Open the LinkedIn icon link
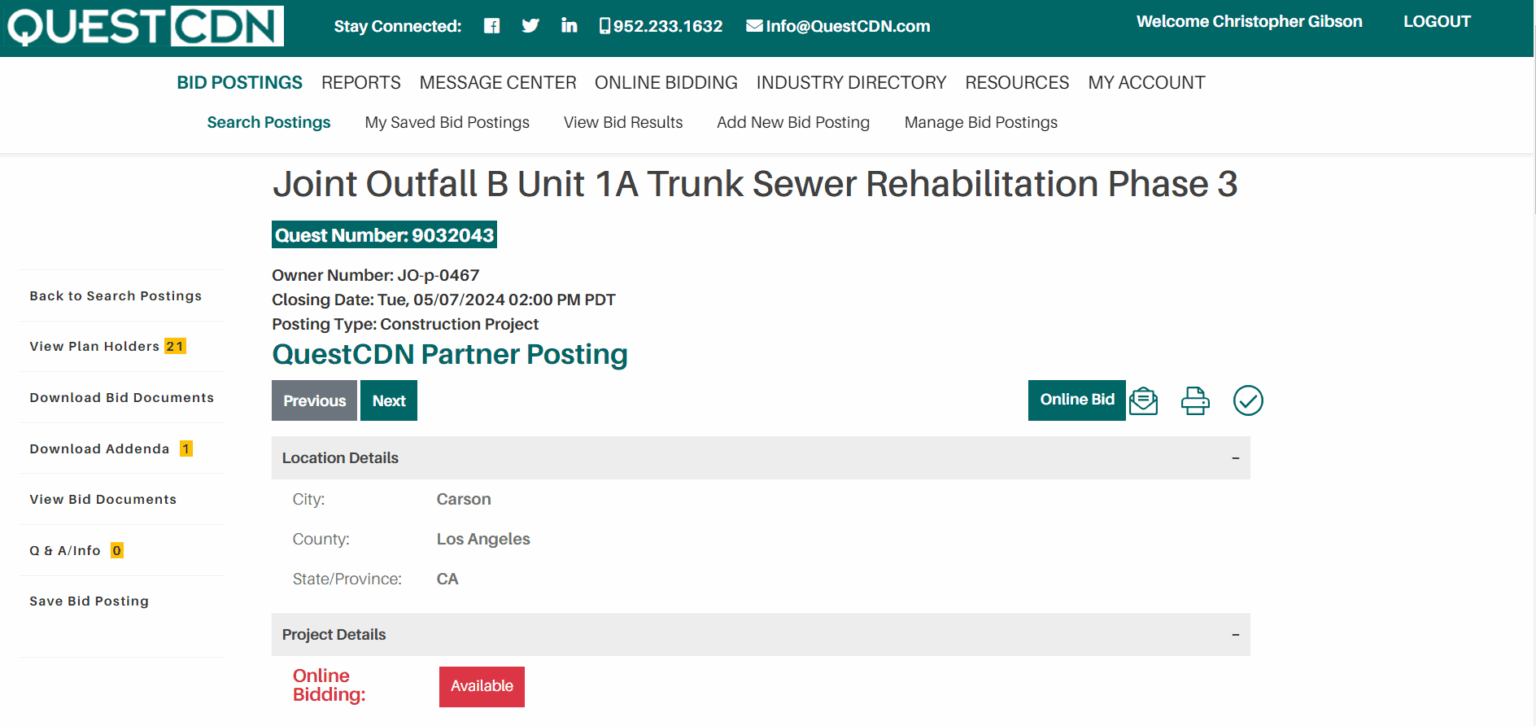 569,26
